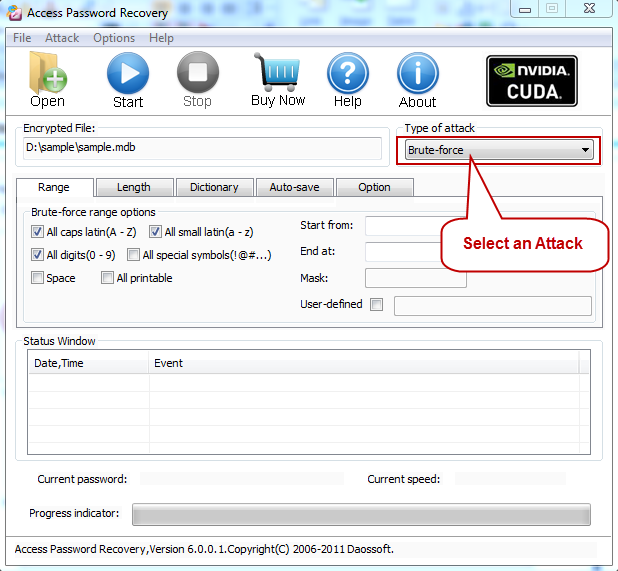Expand the Type of attack dropdown
The image size is (618, 571).
click(499, 150)
